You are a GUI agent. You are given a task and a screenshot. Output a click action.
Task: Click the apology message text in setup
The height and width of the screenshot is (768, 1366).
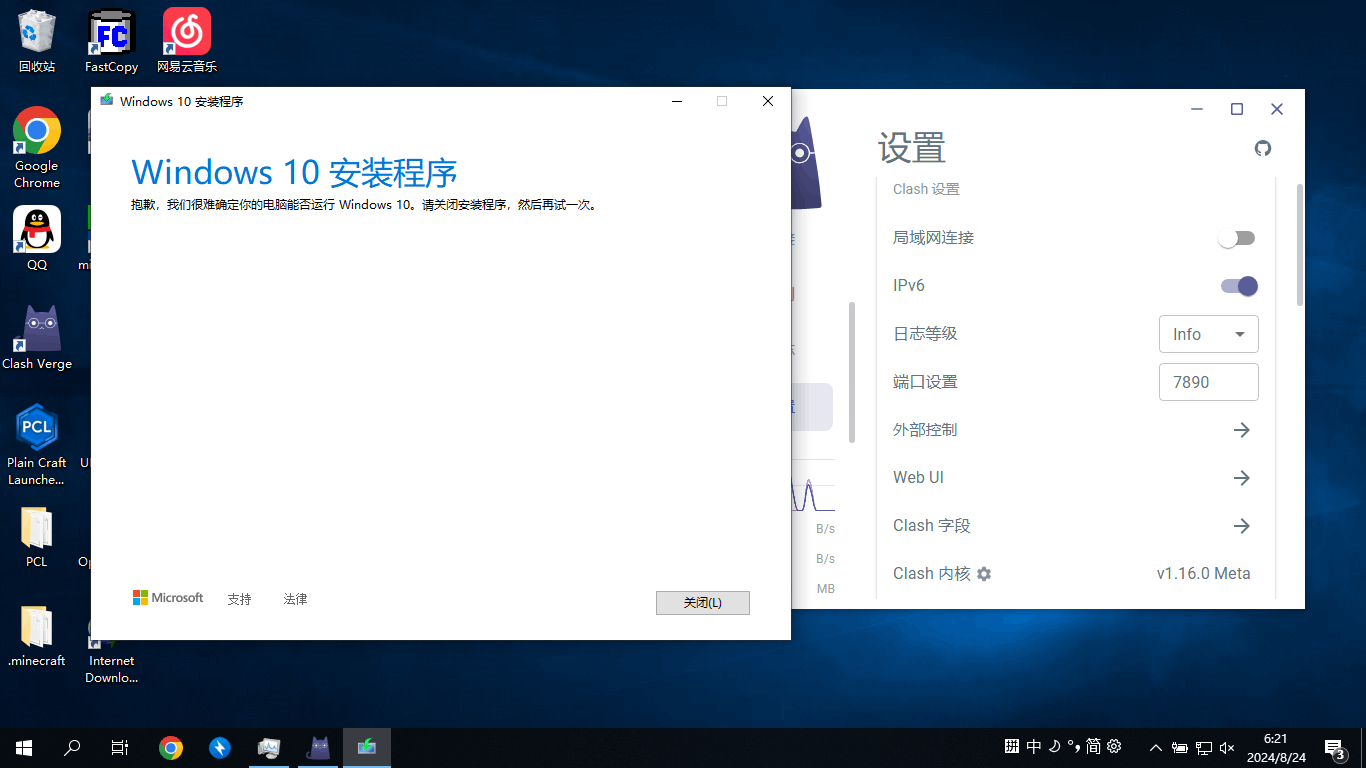tap(364, 205)
